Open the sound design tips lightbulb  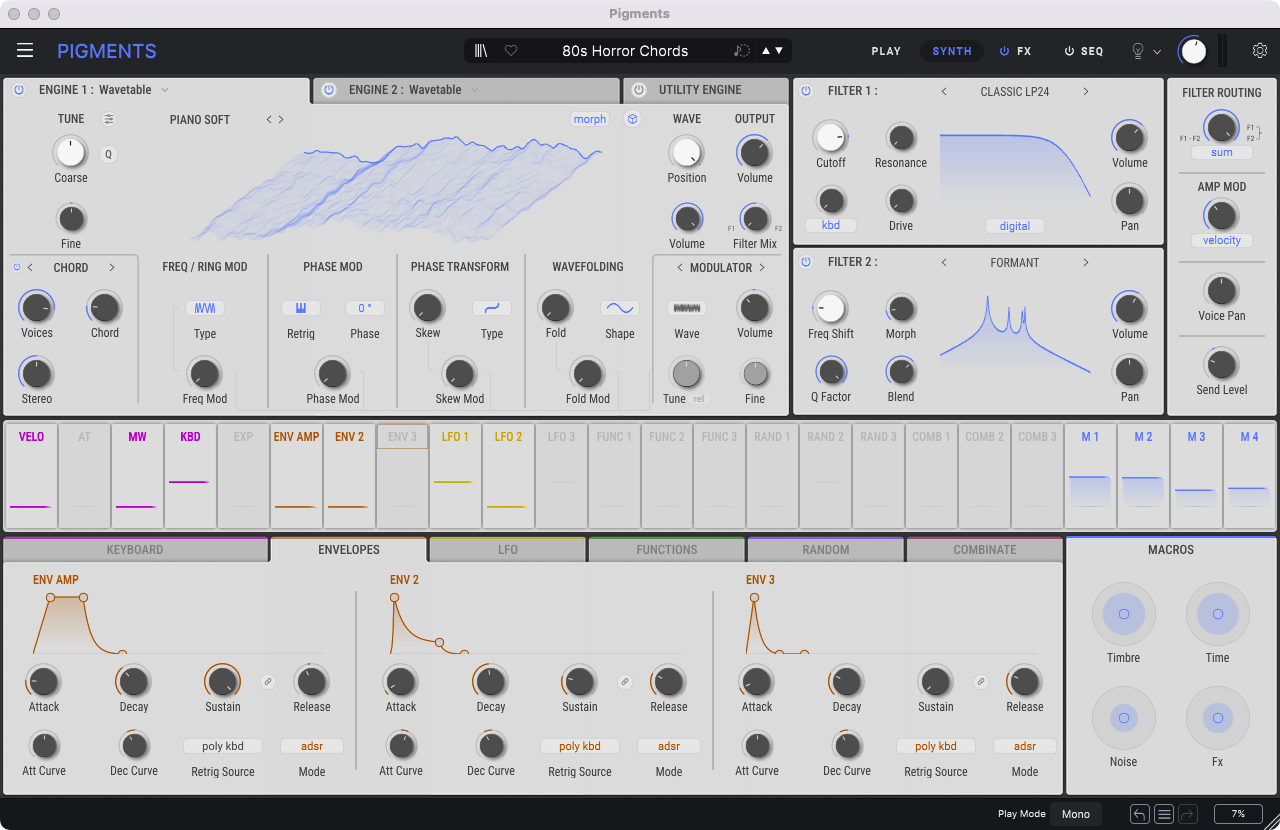1137,51
